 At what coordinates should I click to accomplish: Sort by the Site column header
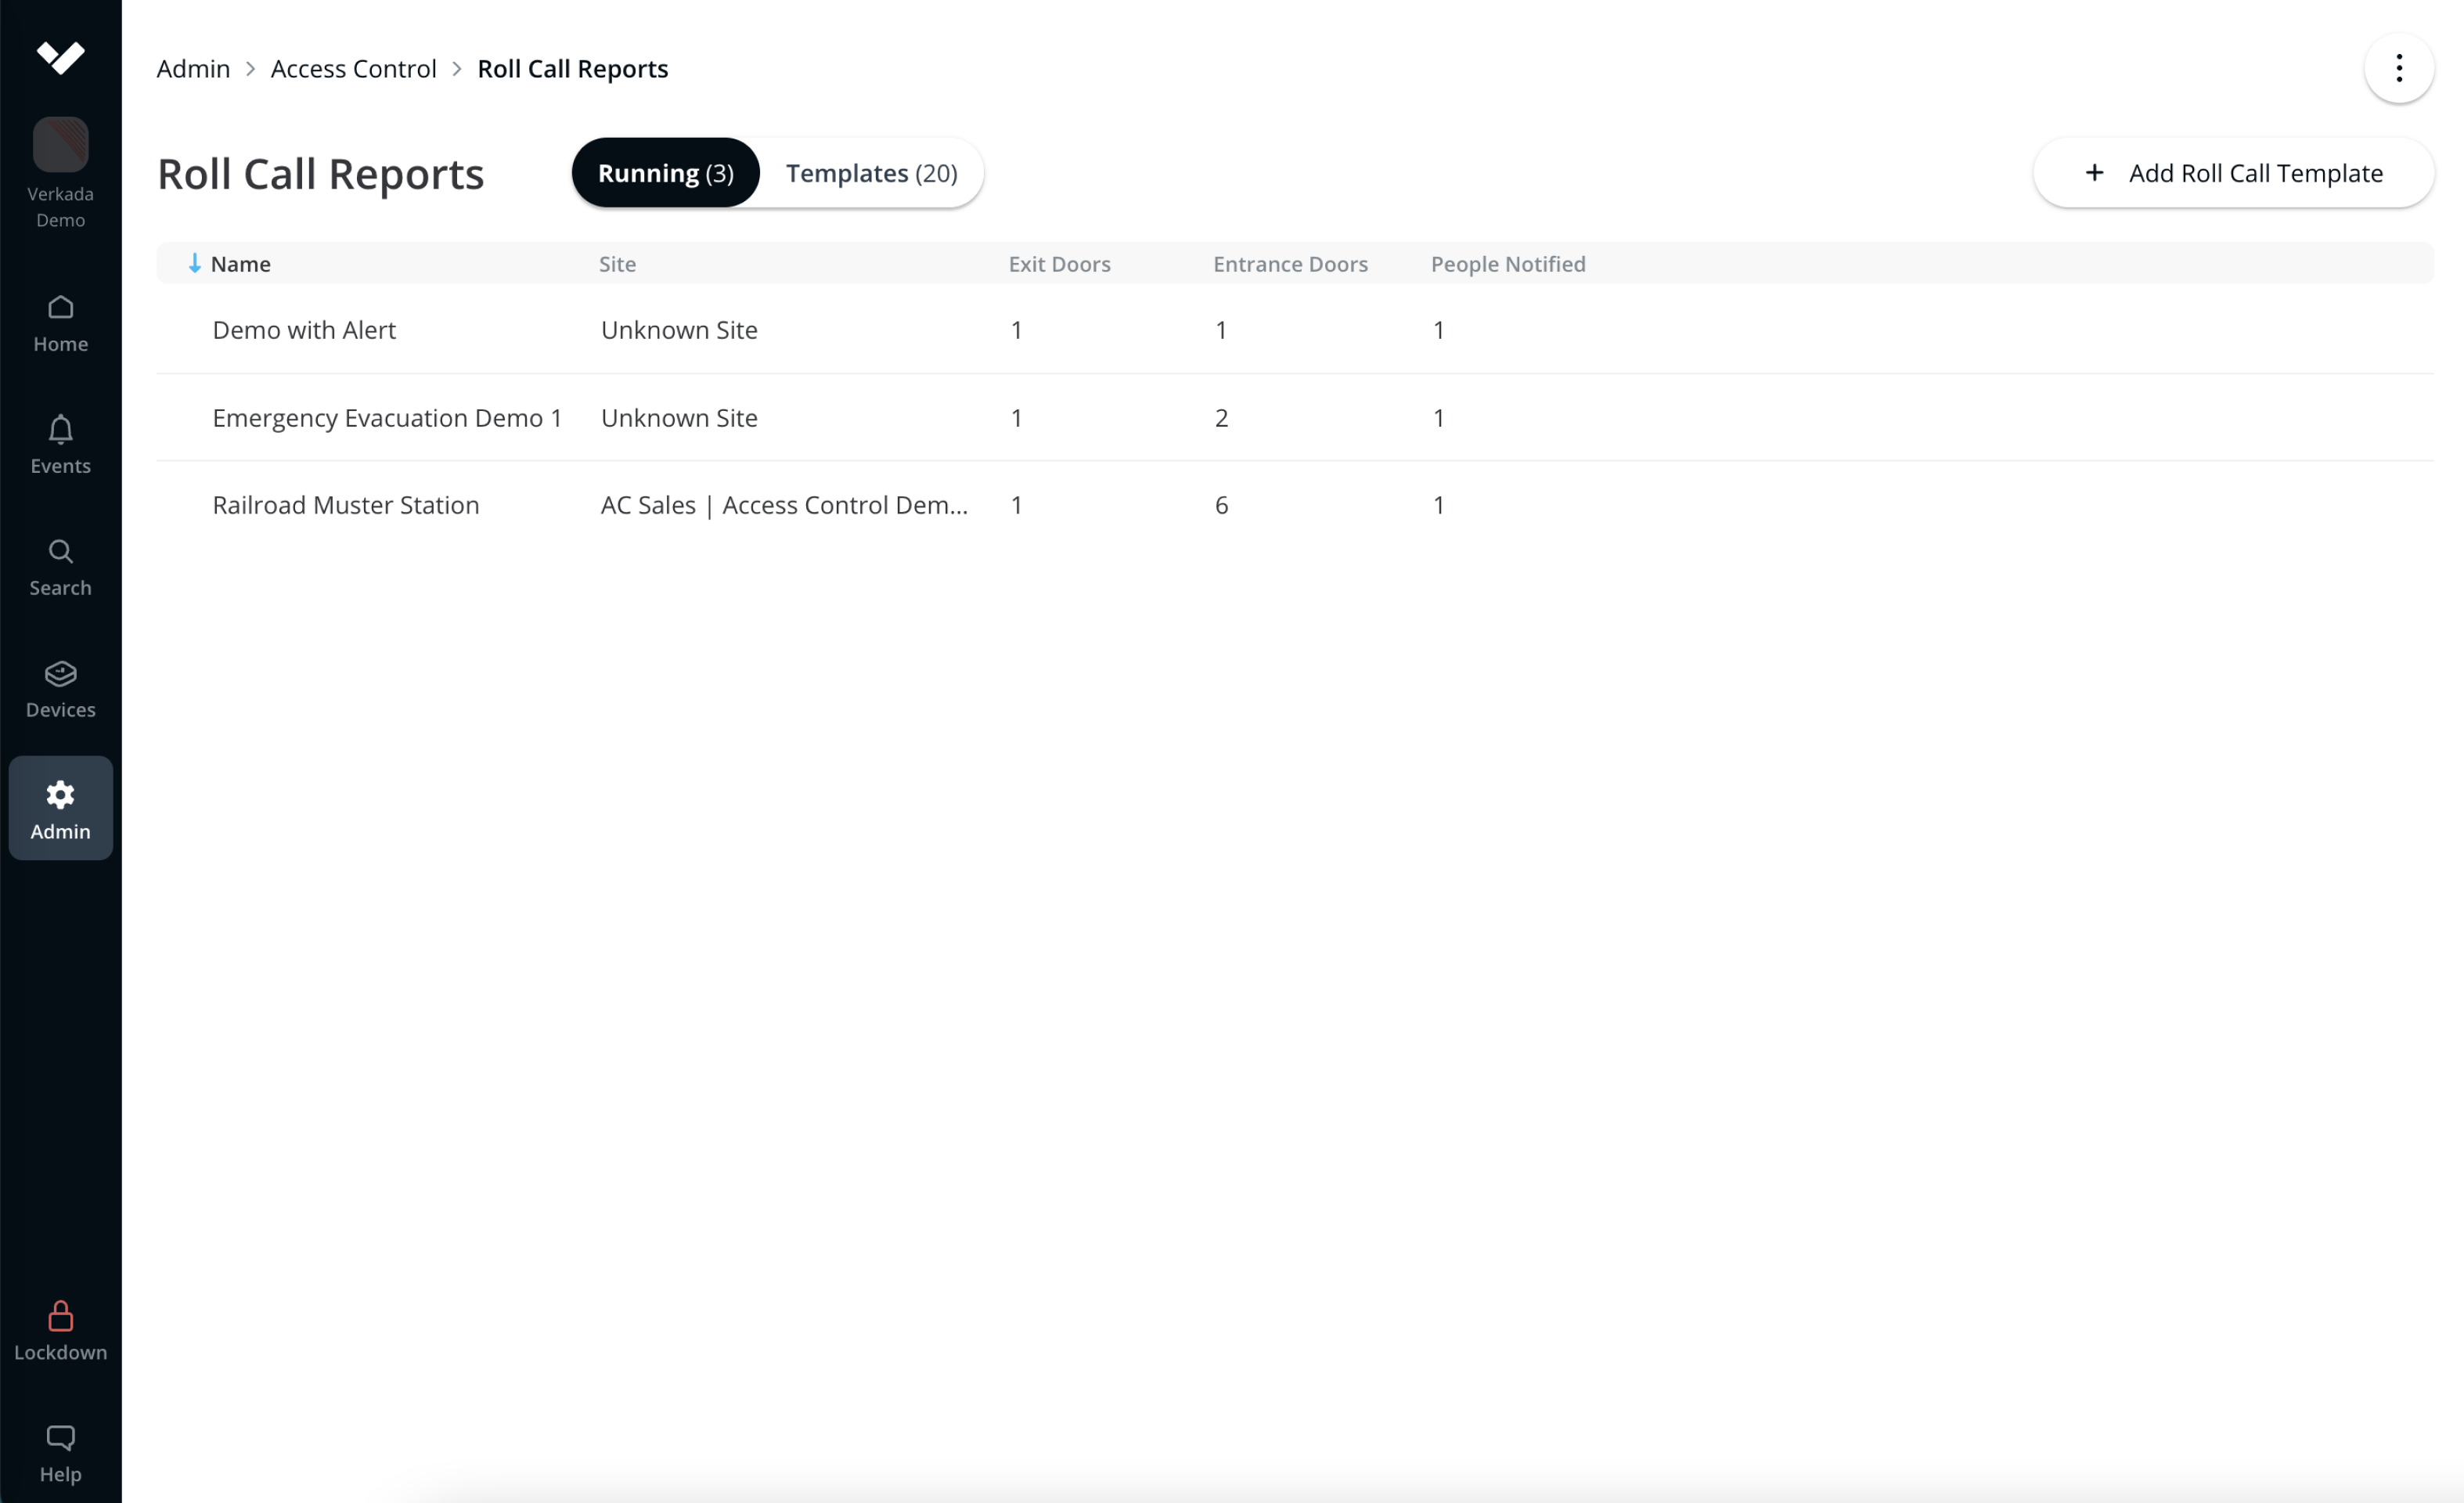tap(617, 264)
